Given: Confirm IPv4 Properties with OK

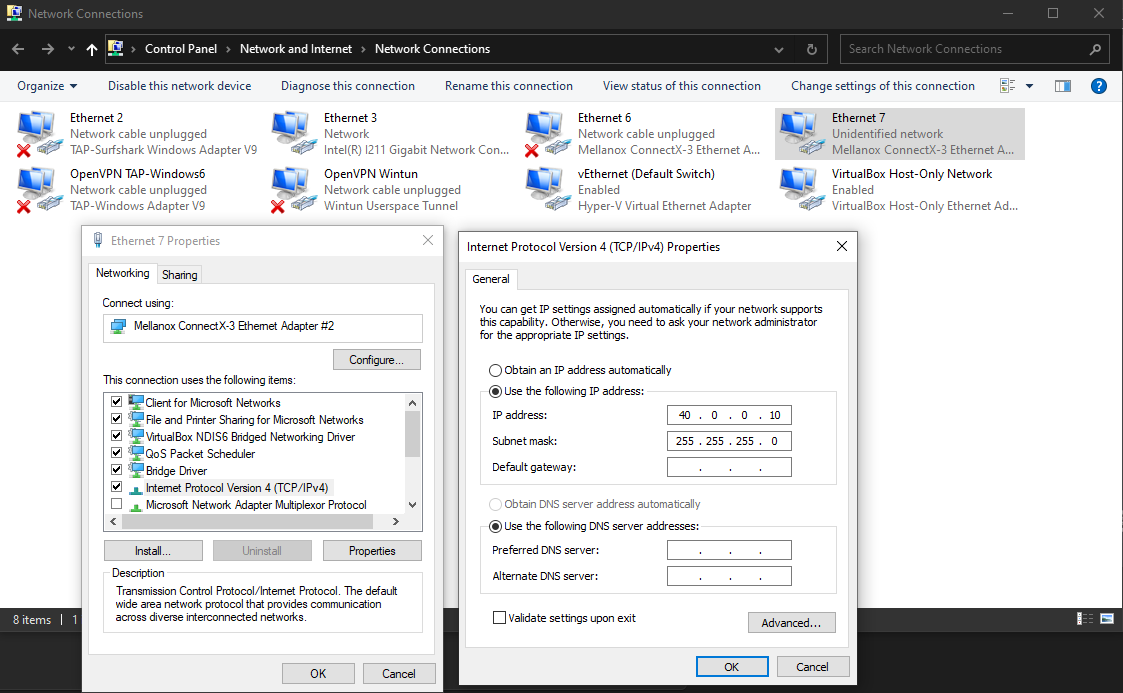Looking at the screenshot, I should click(732, 667).
